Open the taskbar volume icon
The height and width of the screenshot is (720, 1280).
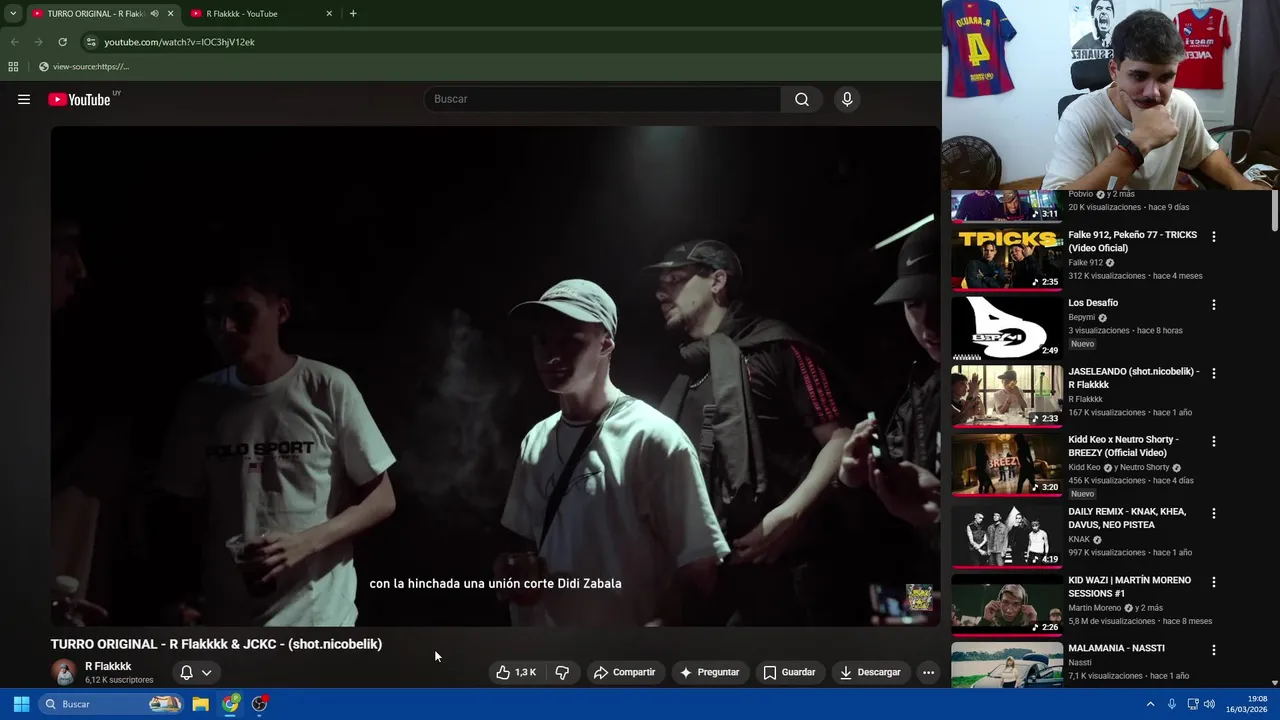1209,704
